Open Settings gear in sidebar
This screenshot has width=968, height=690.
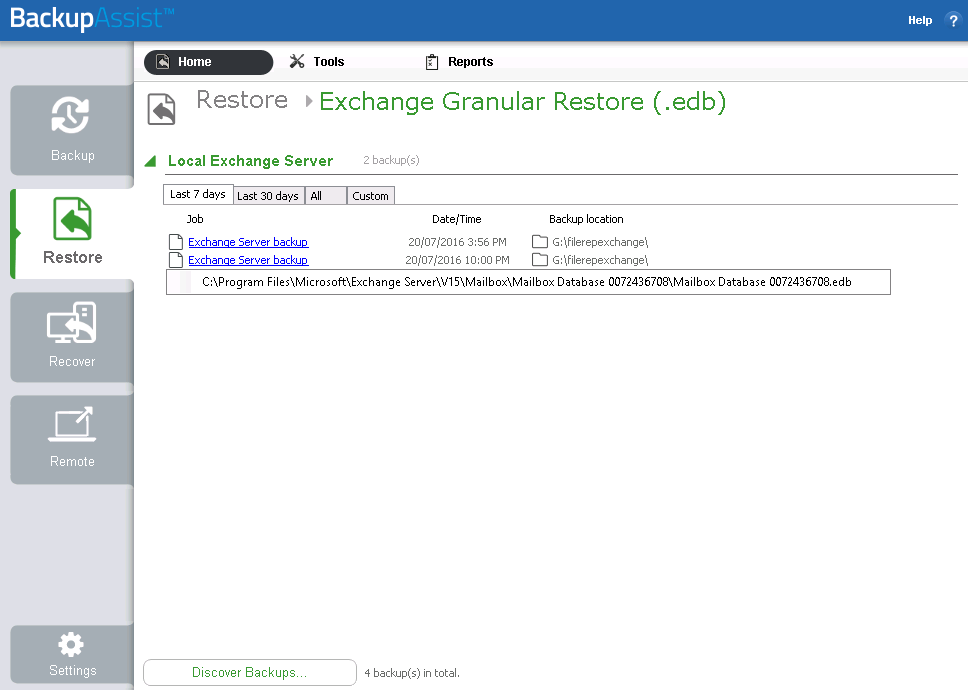coord(72,654)
